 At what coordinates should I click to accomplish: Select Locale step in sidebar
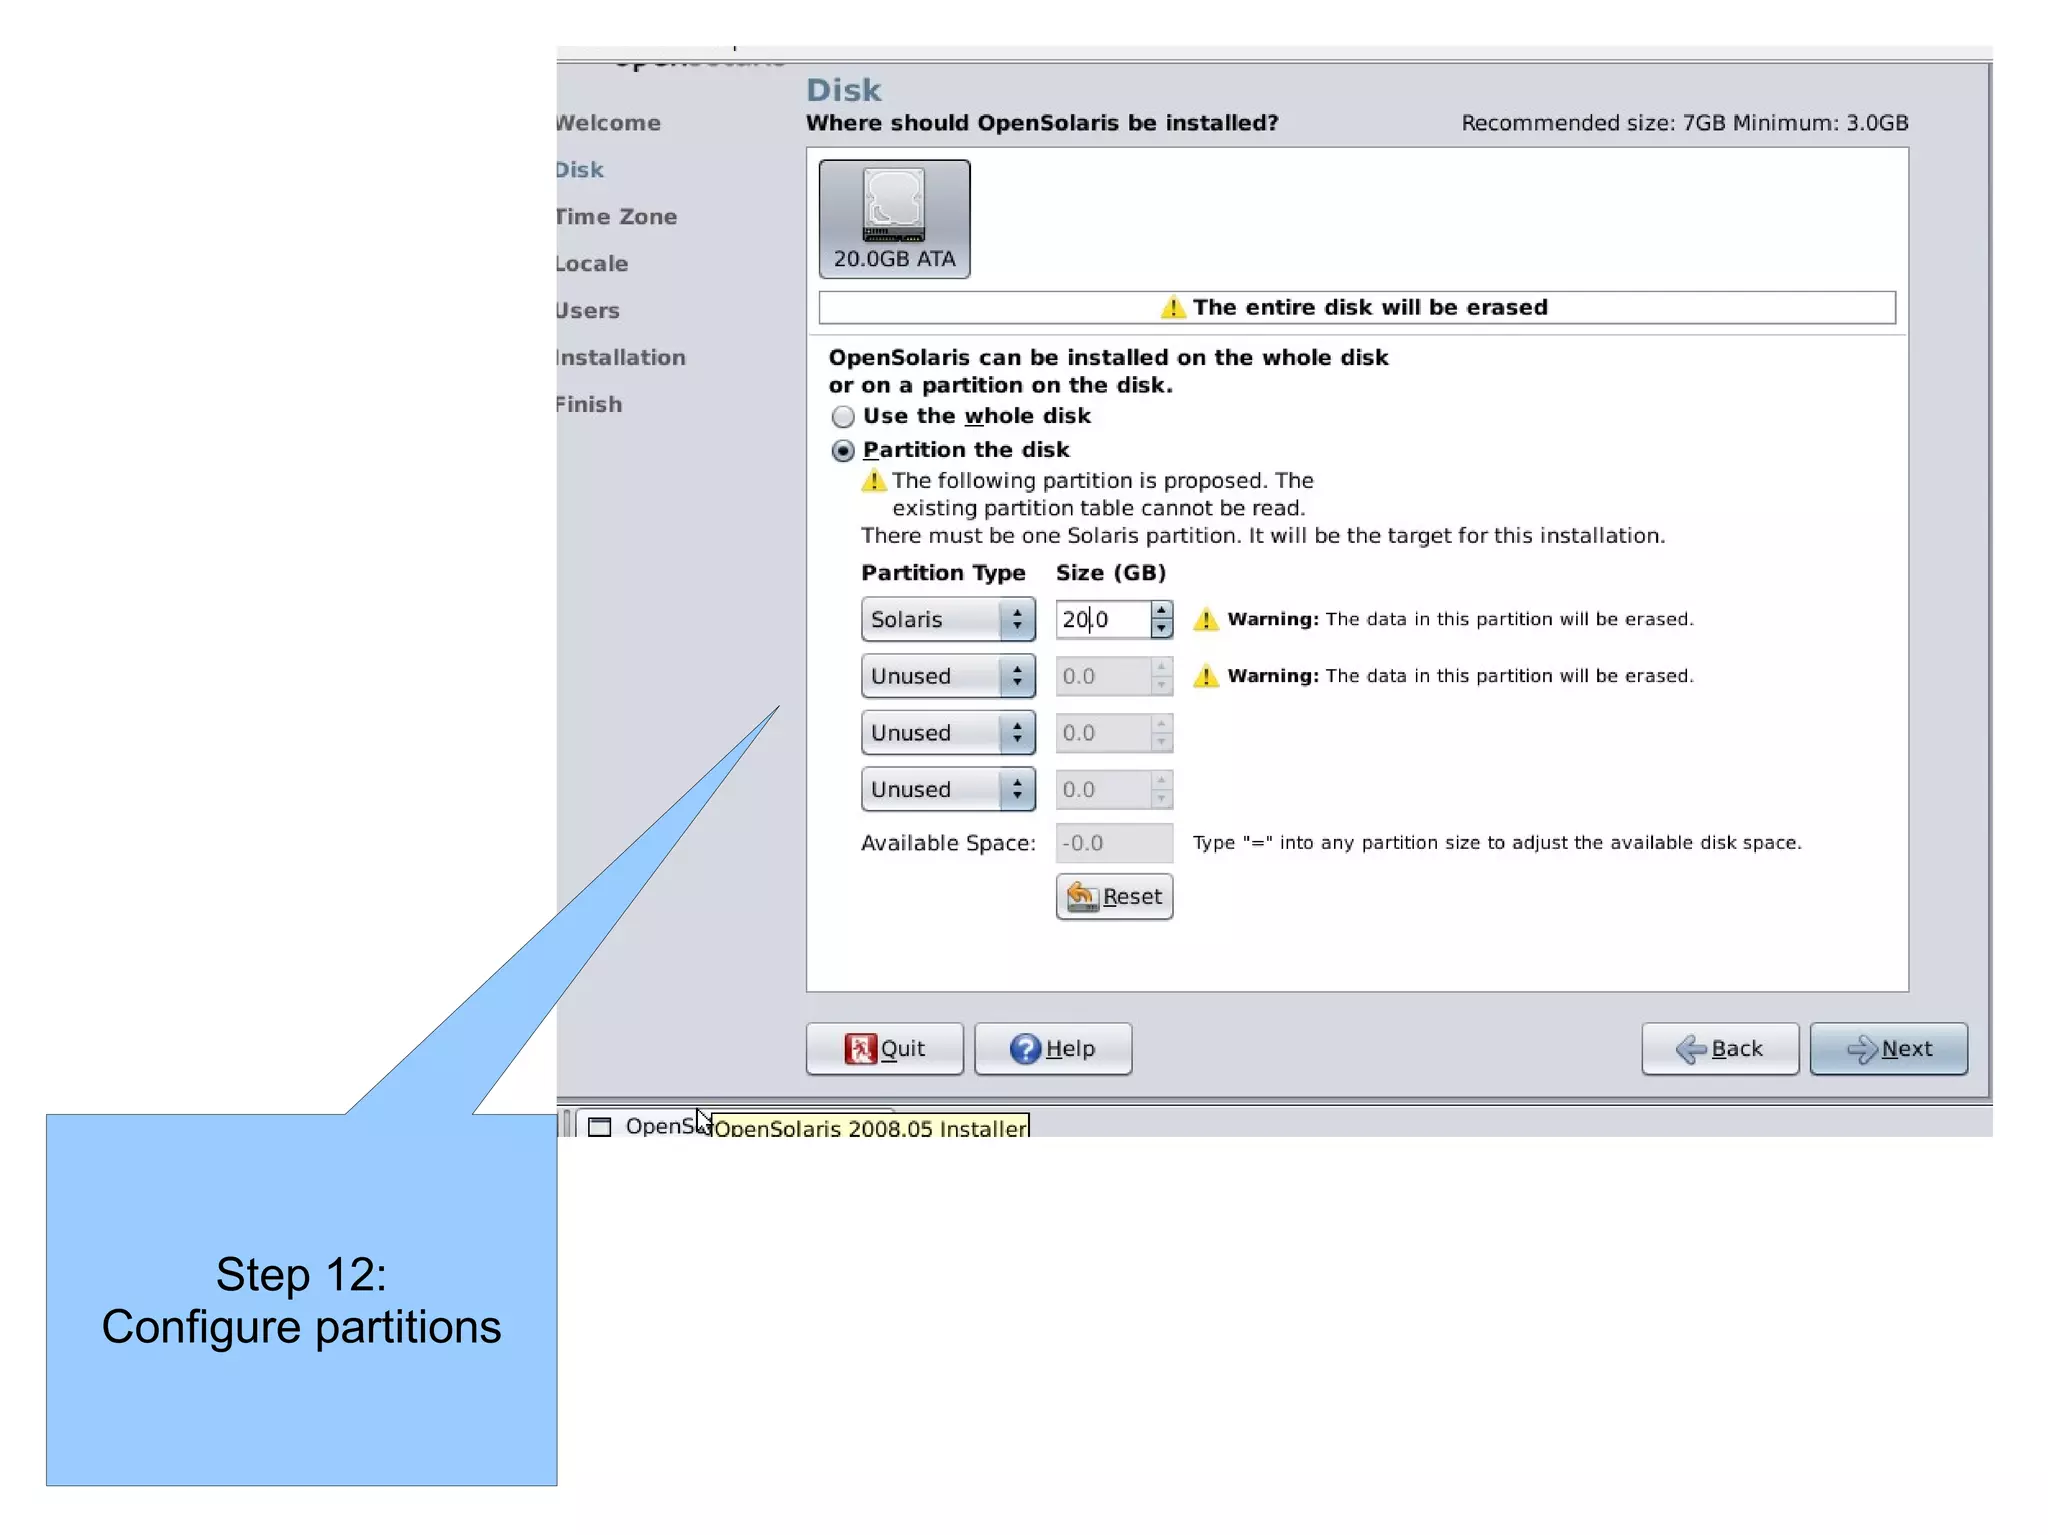[x=592, y=264]
